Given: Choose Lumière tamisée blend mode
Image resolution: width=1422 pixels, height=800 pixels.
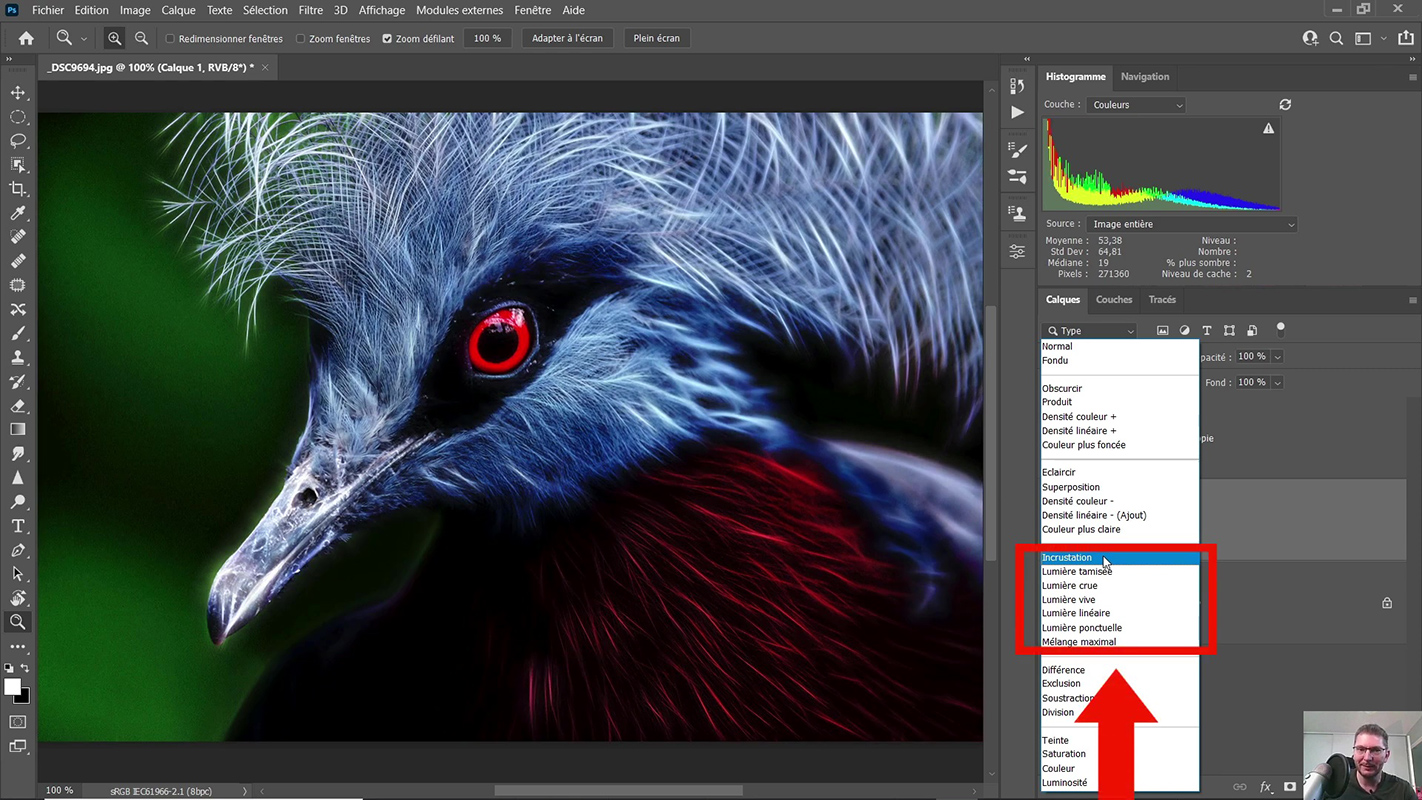Looking at the screenshot, I should 1076,572.
